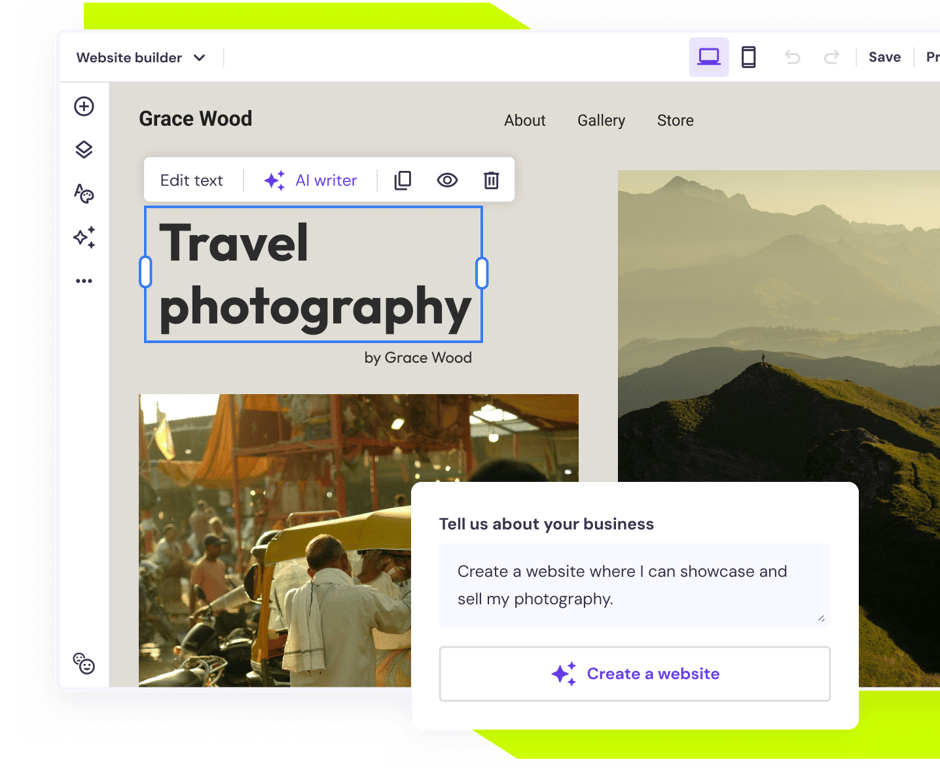Edit the business description text field
The height and width of the screenshot is (768, 940).
(634, 585)
